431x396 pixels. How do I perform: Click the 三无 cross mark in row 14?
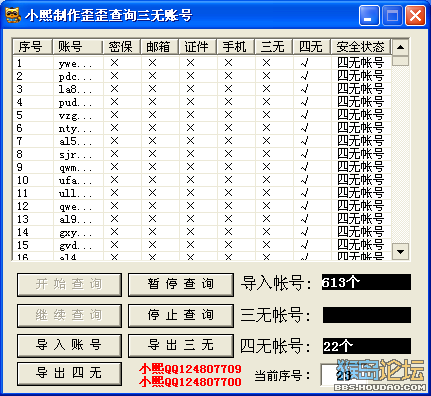[266, 232]
